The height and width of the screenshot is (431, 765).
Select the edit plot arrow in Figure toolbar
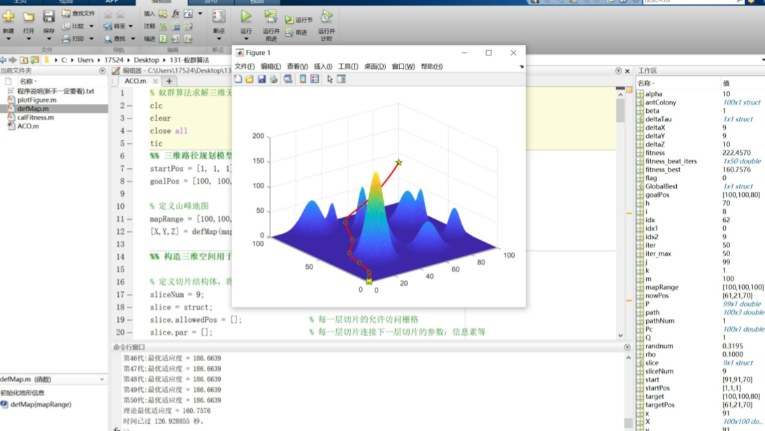pyautogui.click(x=329, y=79)
